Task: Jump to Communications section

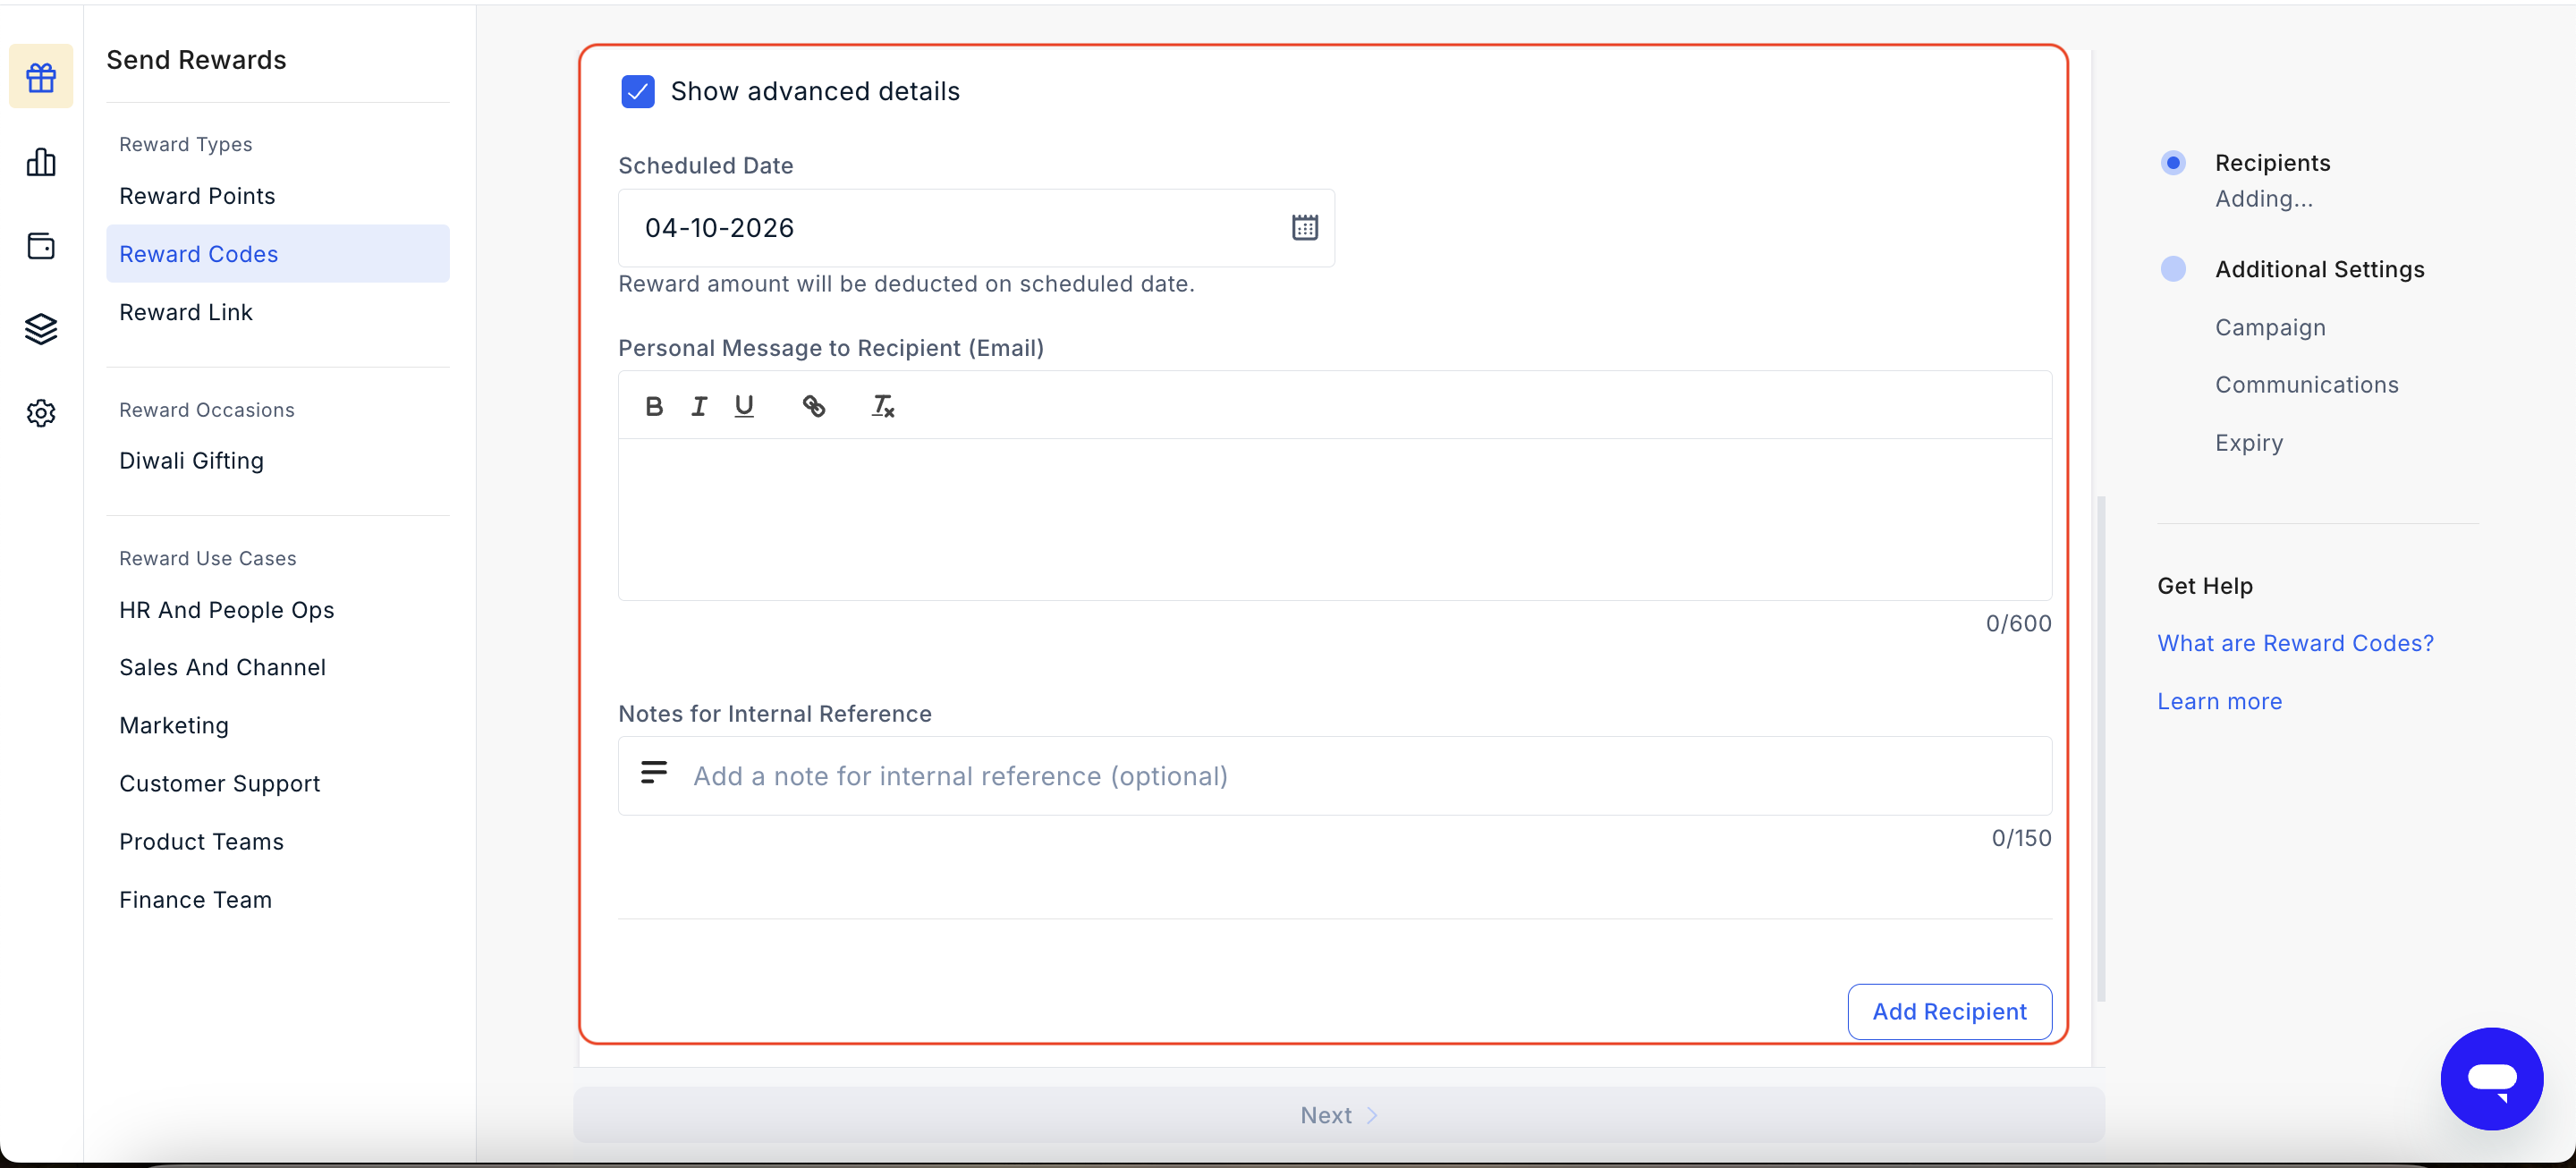Action: (2306, 385)
